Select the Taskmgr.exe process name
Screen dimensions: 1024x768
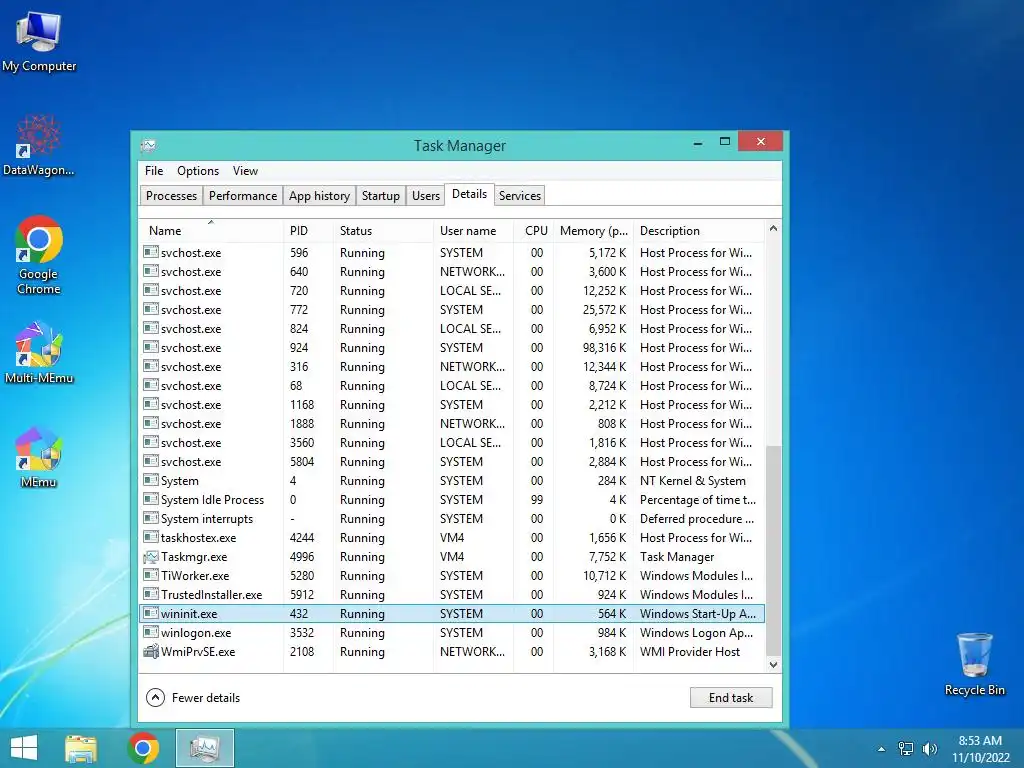(x=194, y=557)
